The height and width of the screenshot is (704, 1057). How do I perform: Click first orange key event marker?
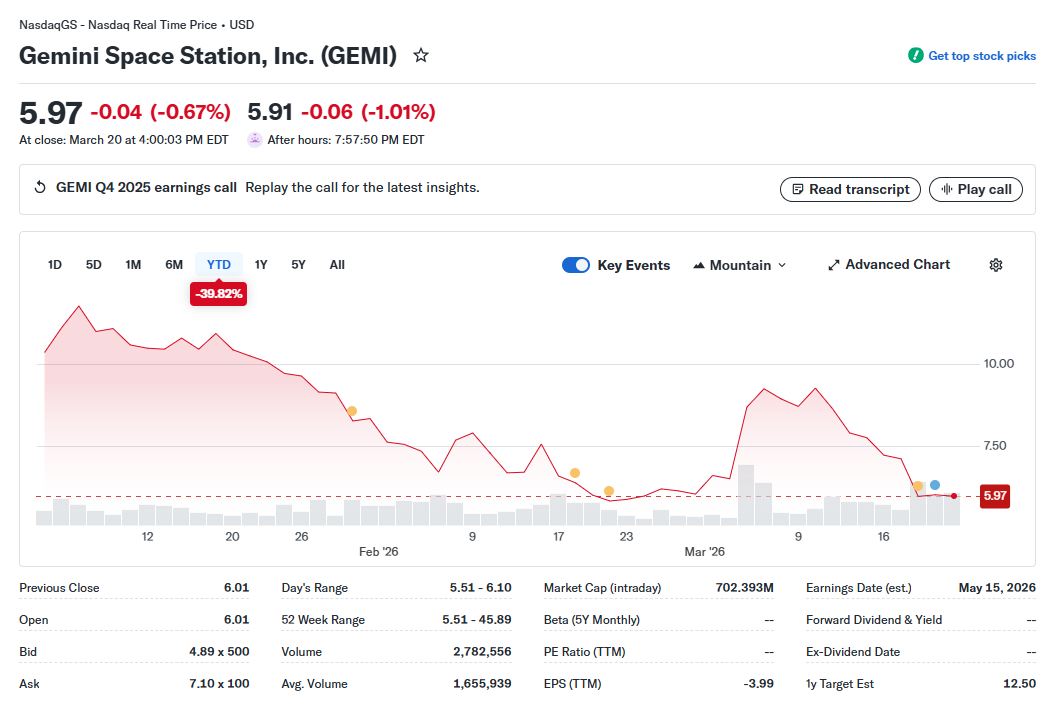352,411
